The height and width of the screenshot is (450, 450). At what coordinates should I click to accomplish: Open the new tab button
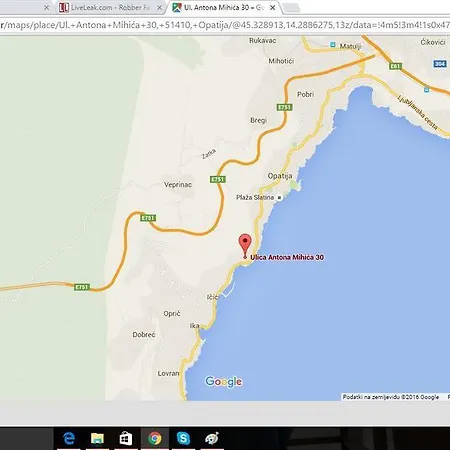click(x=292, y=8)
